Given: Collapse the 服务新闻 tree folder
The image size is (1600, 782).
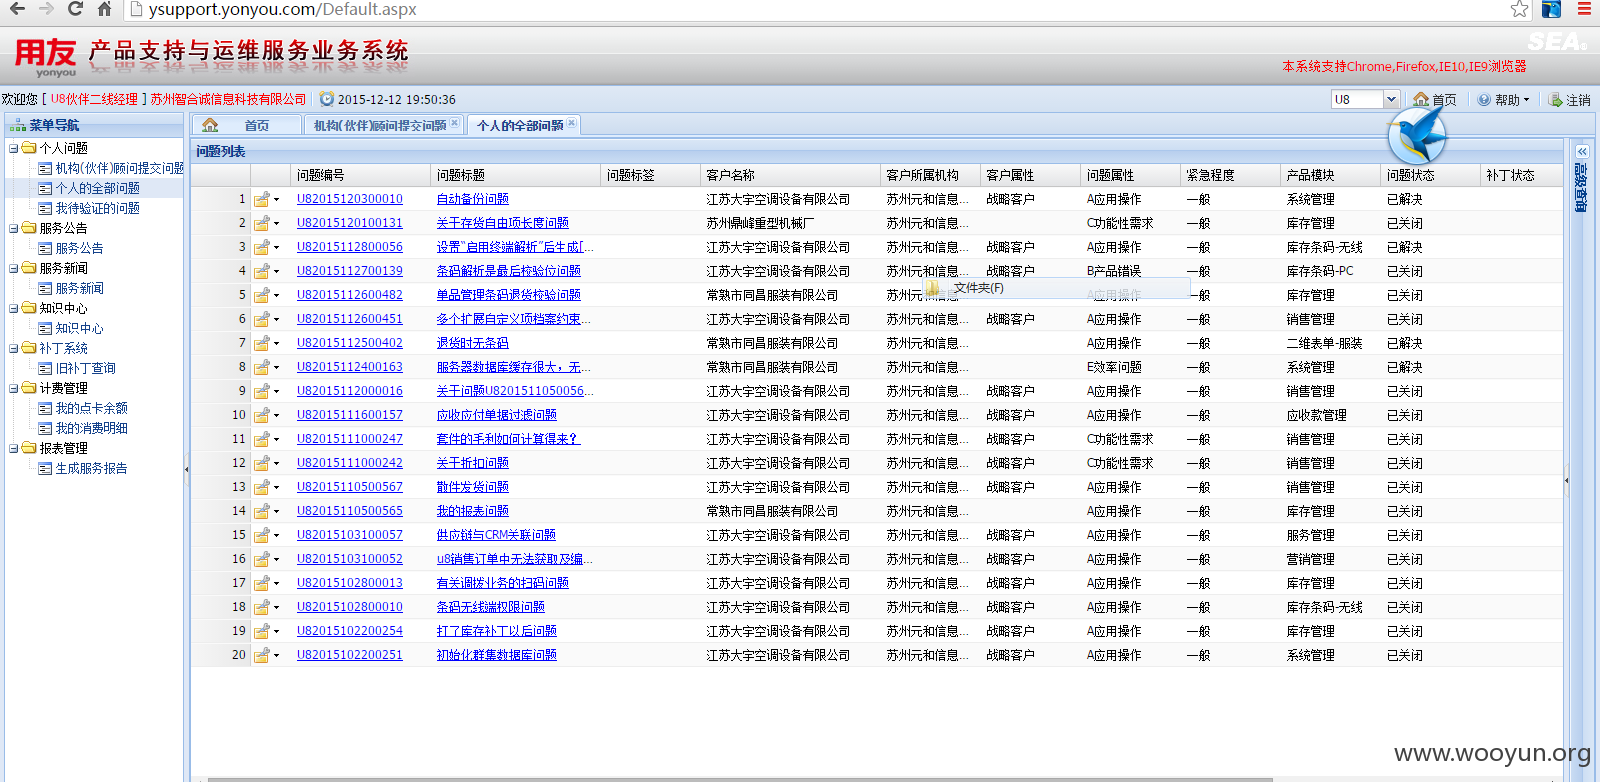Looking at the screenshot, I should (14, 268).
